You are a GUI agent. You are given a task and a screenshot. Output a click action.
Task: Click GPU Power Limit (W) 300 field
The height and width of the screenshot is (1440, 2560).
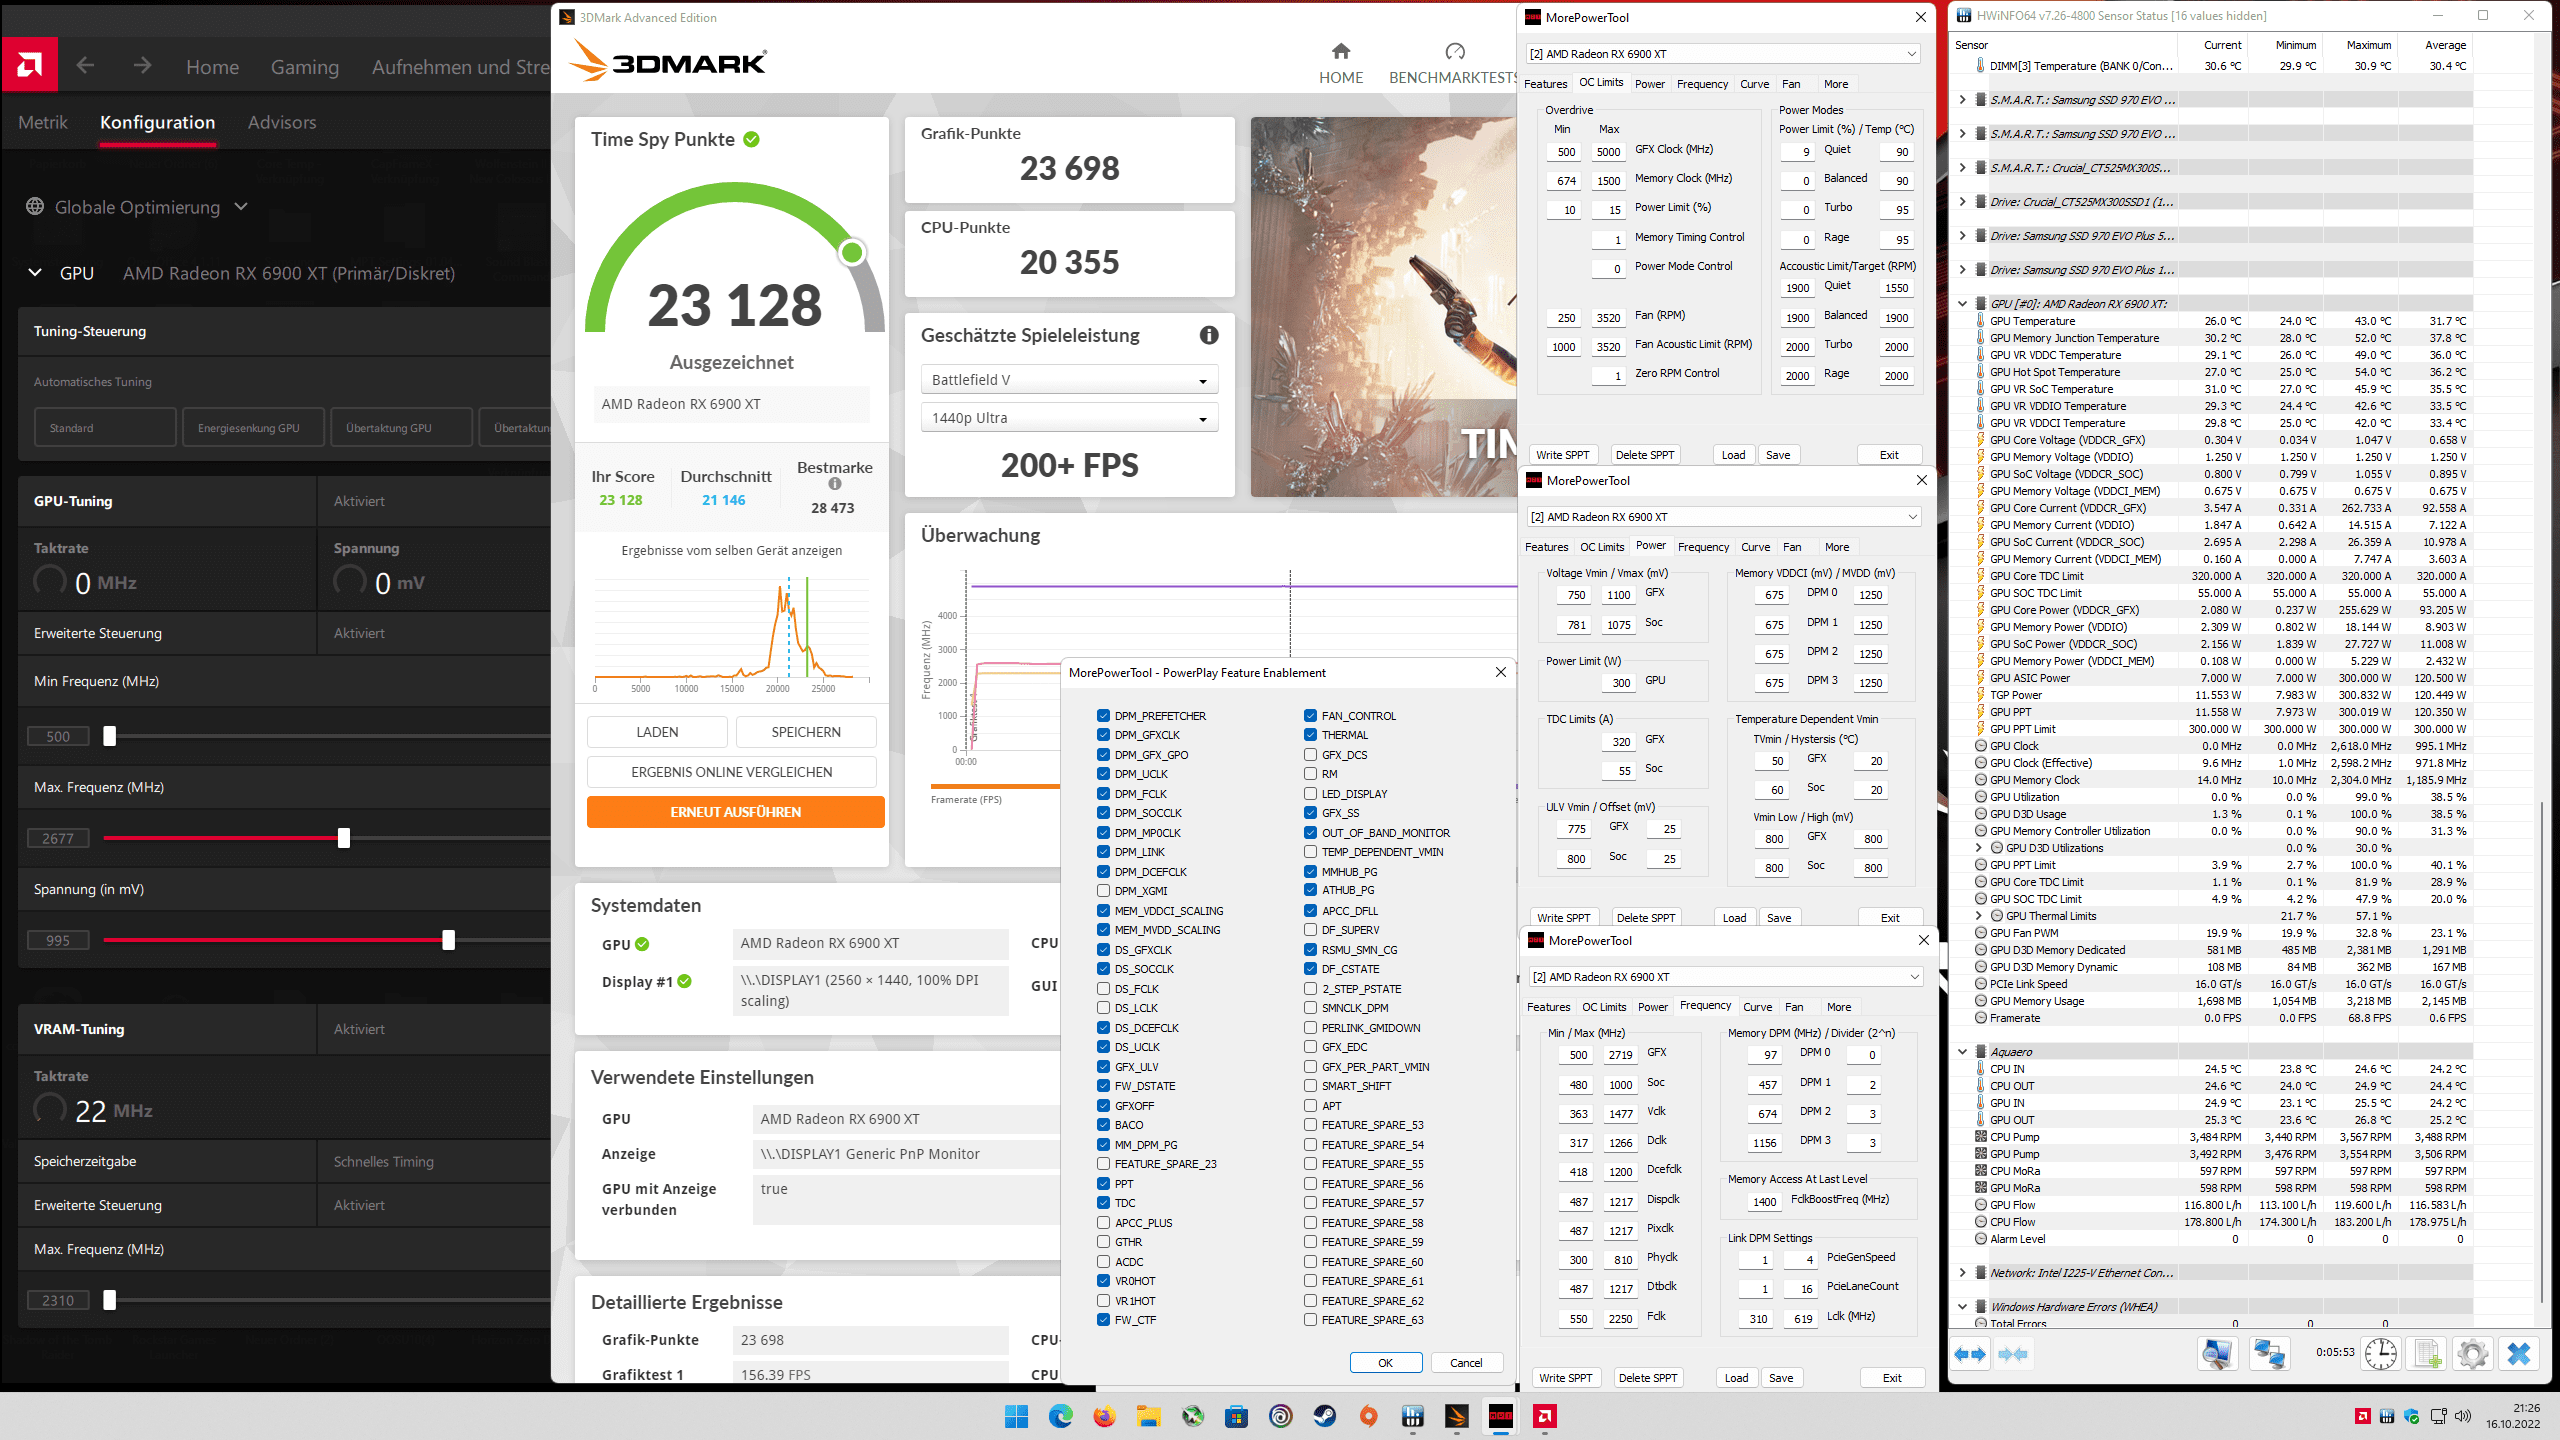1620,683
